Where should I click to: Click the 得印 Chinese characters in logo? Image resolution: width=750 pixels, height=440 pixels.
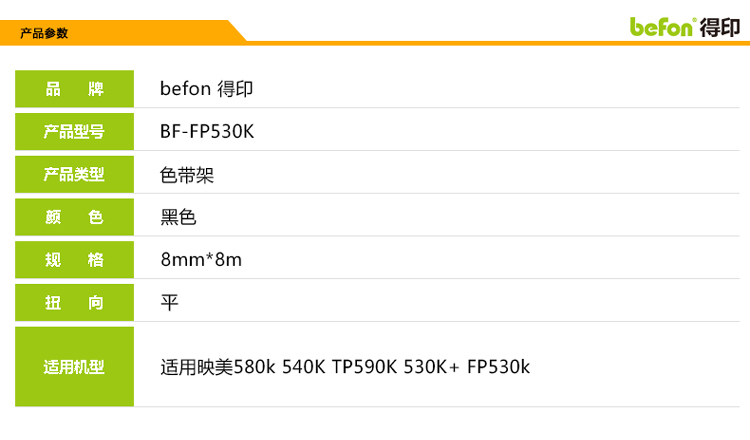(720, 27)
